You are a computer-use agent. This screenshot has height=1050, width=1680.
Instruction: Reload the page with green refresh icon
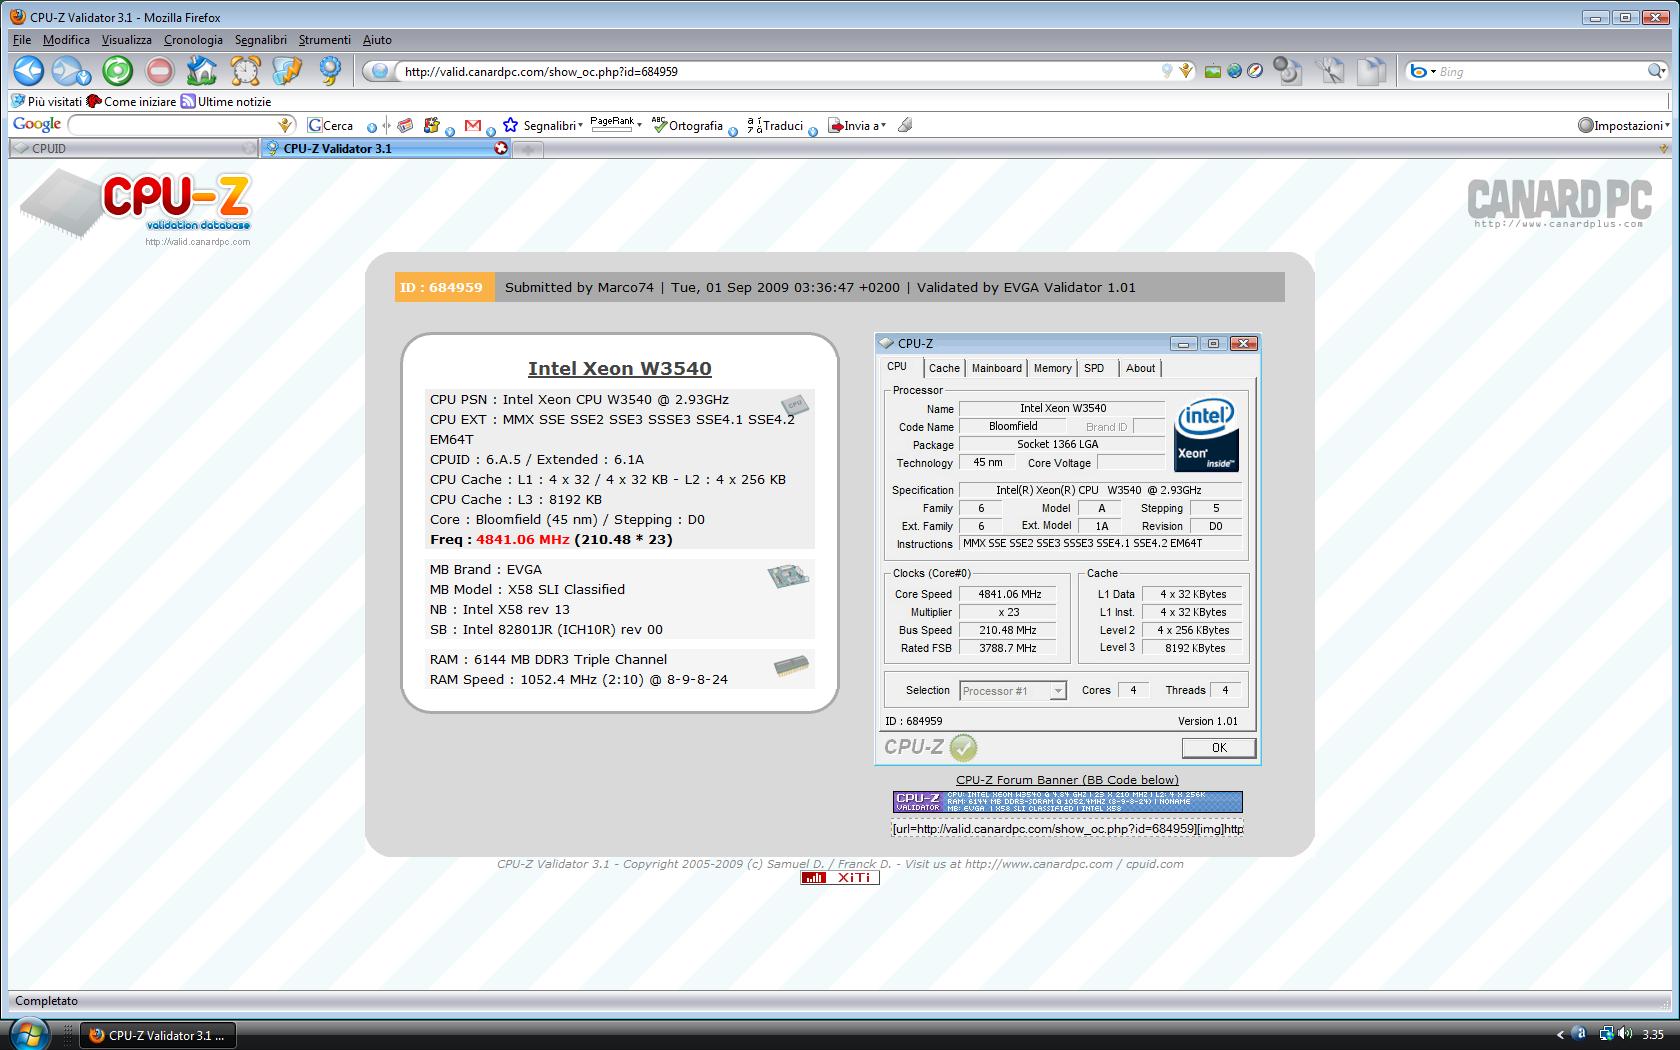[x=117, y=71]
